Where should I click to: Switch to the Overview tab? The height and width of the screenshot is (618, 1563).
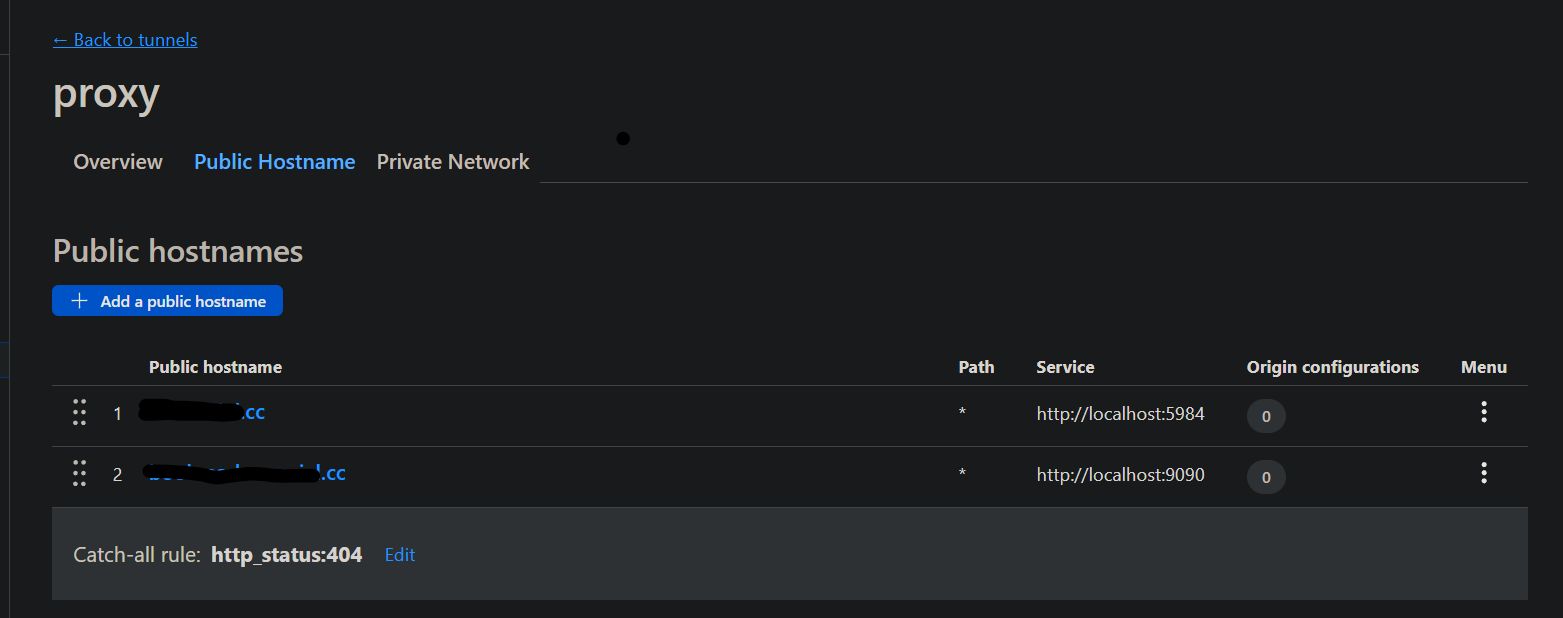[x=118, y=162]
